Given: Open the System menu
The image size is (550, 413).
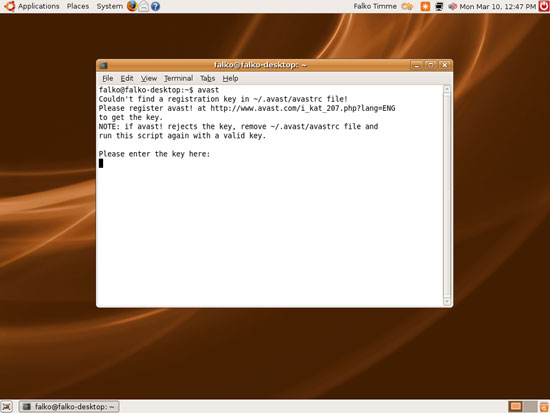Looking at the screenshot, I should point(109,6).
